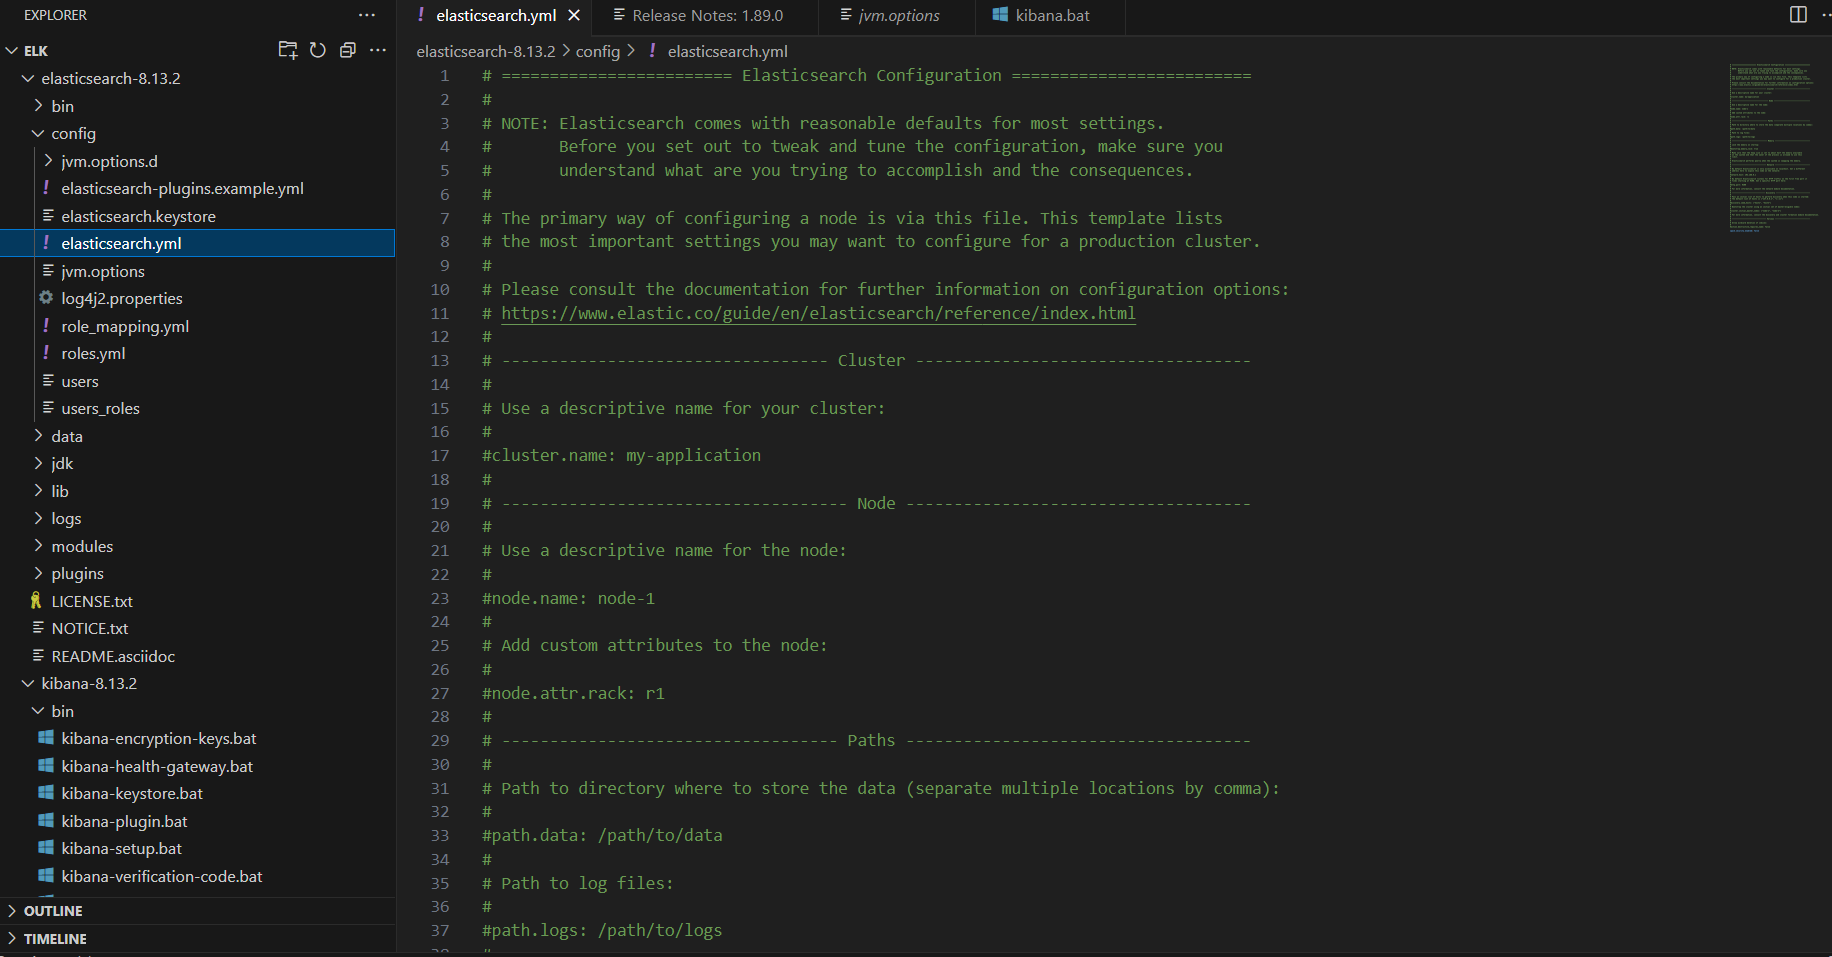Screen dimensions: 1832x957
Task: Click the file icon on the jvm.options tab
Action: tap(846, 15)
